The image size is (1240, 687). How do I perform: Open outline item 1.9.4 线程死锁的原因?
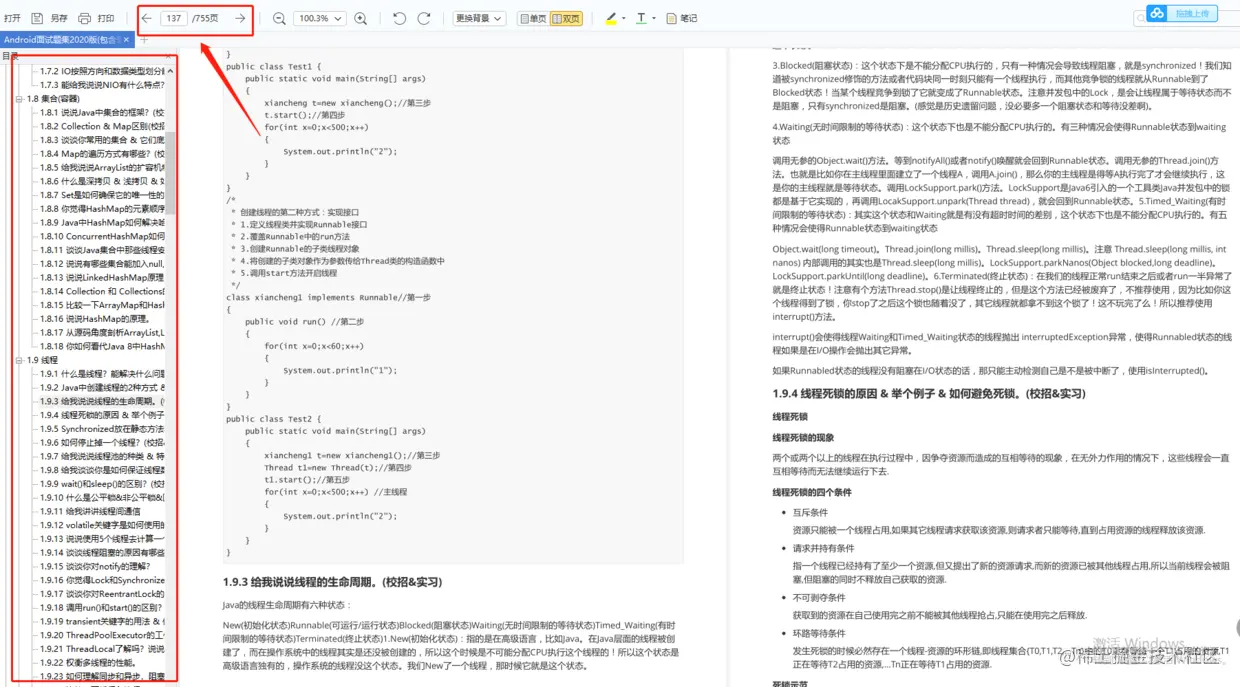pyautogui.click(x=102, y=414)
